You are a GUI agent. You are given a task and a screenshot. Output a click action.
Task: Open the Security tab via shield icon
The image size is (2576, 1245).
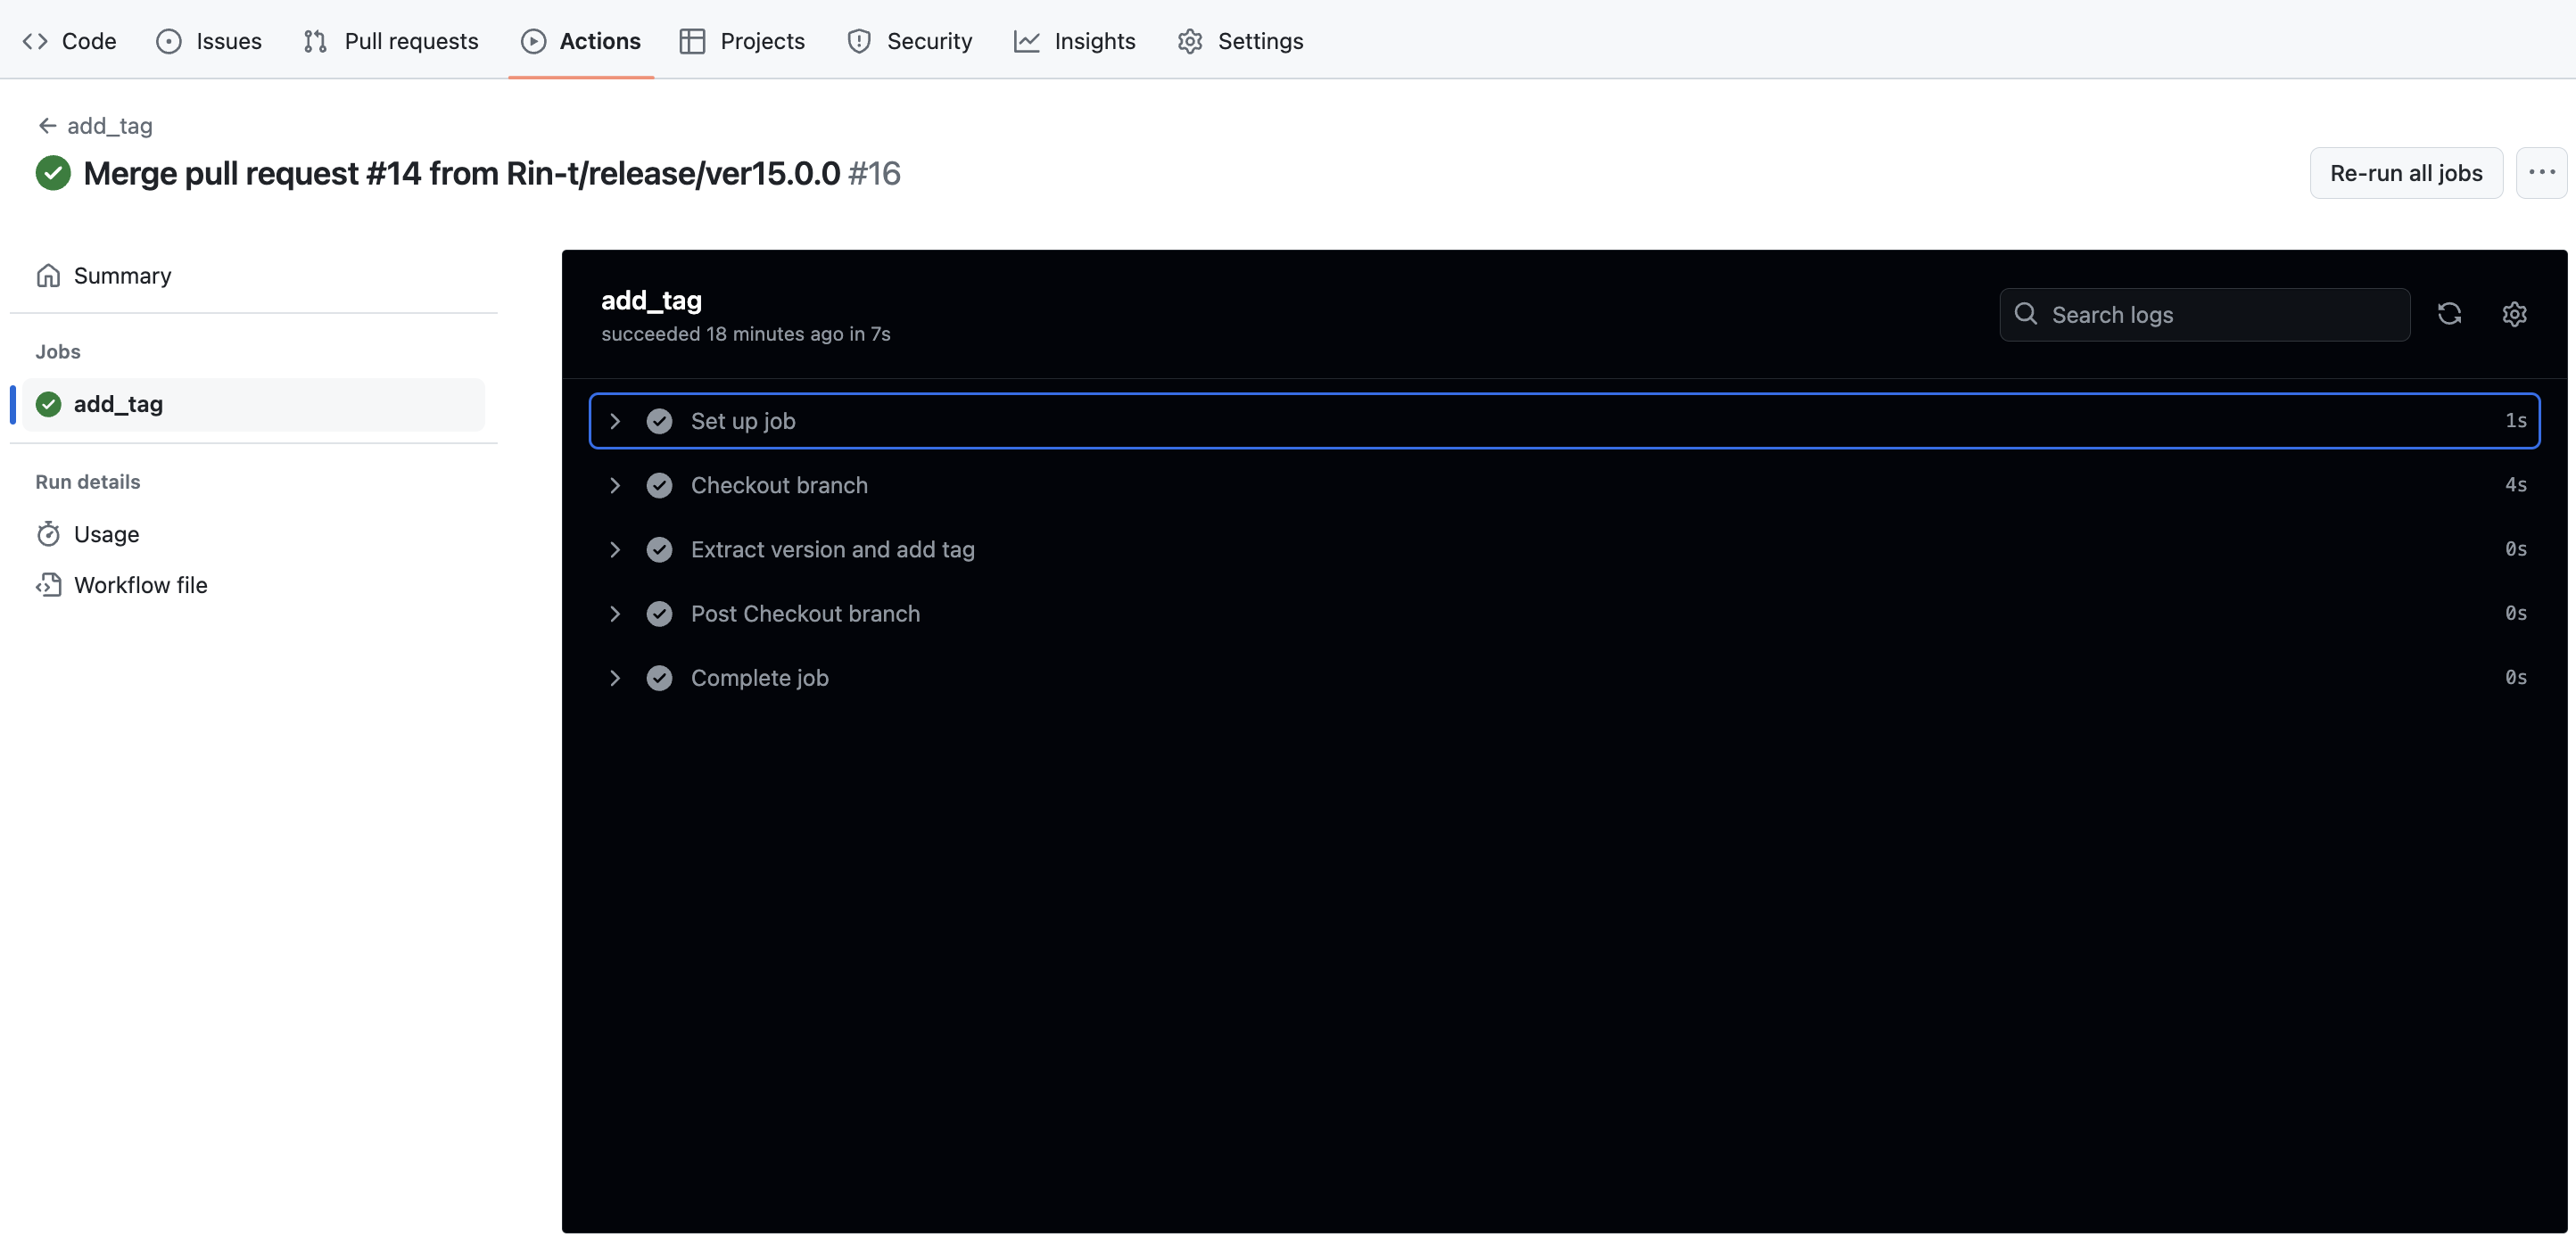(x=858, y=41)
